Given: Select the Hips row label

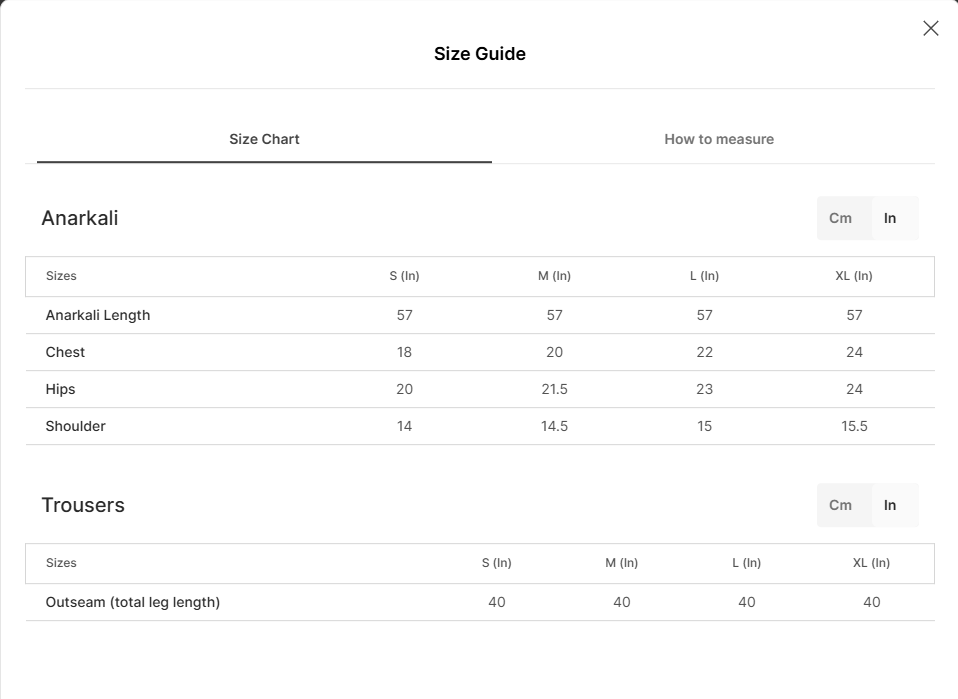Looking at the screenshot, I should pyautogui.click(x=60, y=389).
